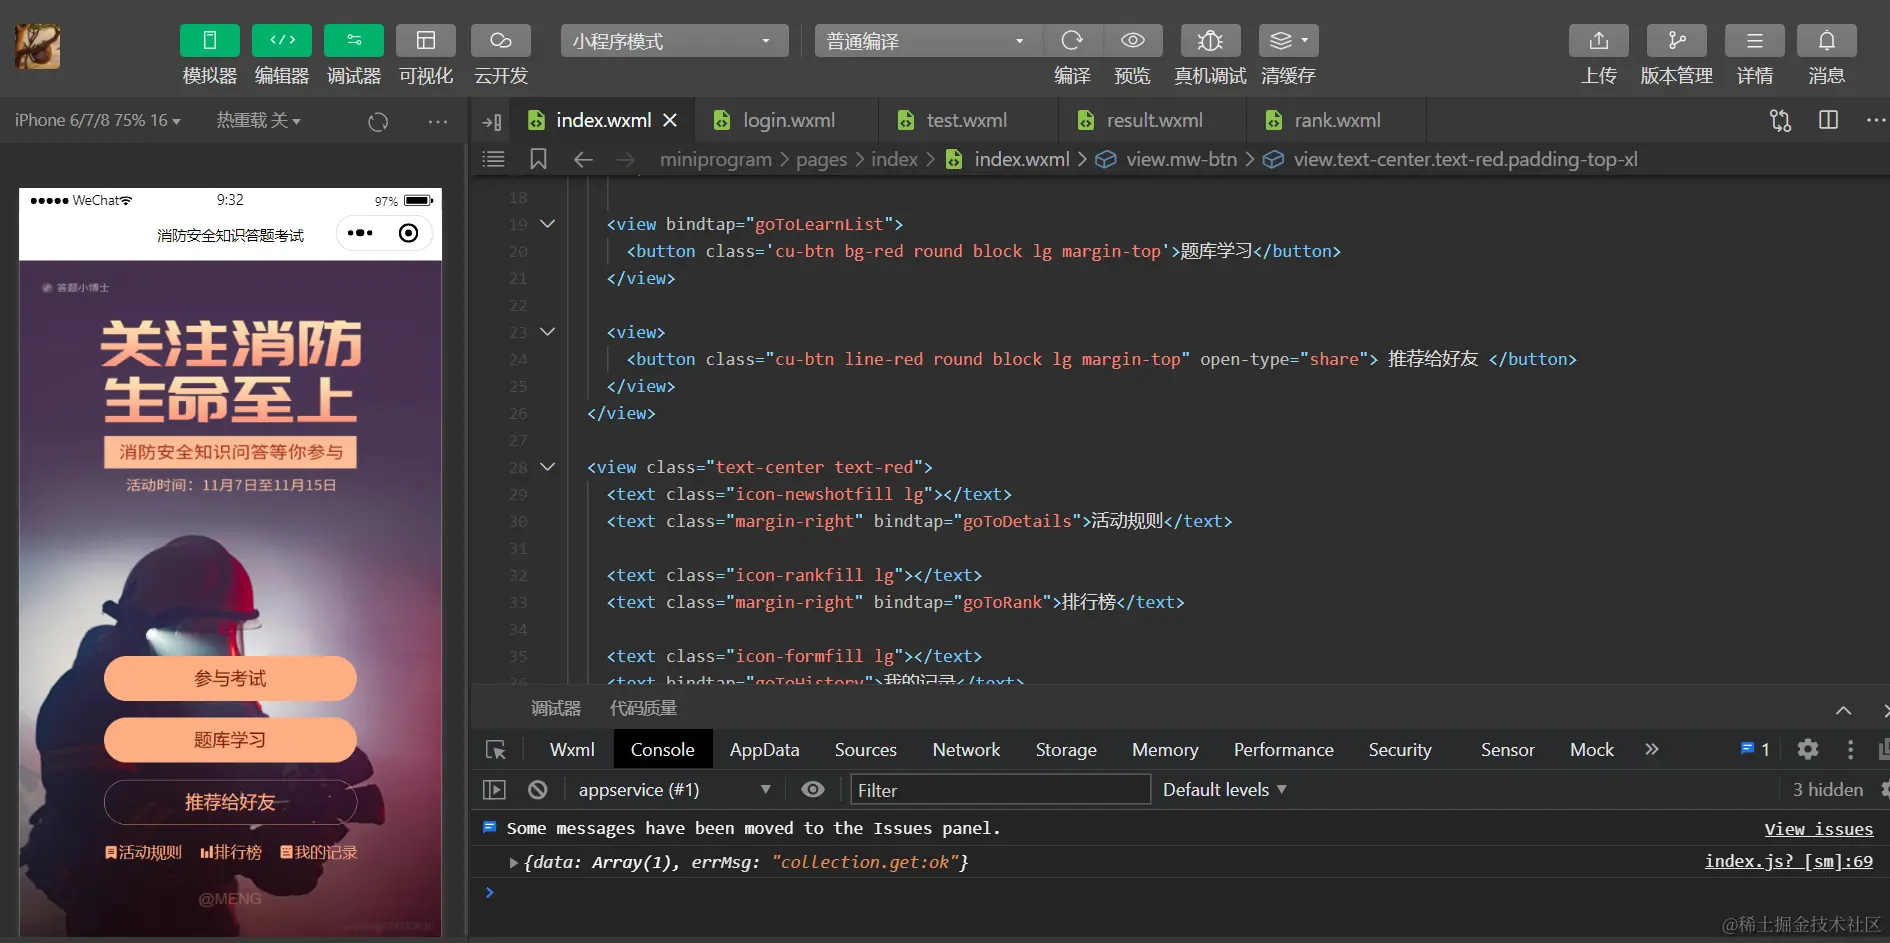Expand the Default levels dropdown
The image size is (1890, 943).
(1224, 790)
